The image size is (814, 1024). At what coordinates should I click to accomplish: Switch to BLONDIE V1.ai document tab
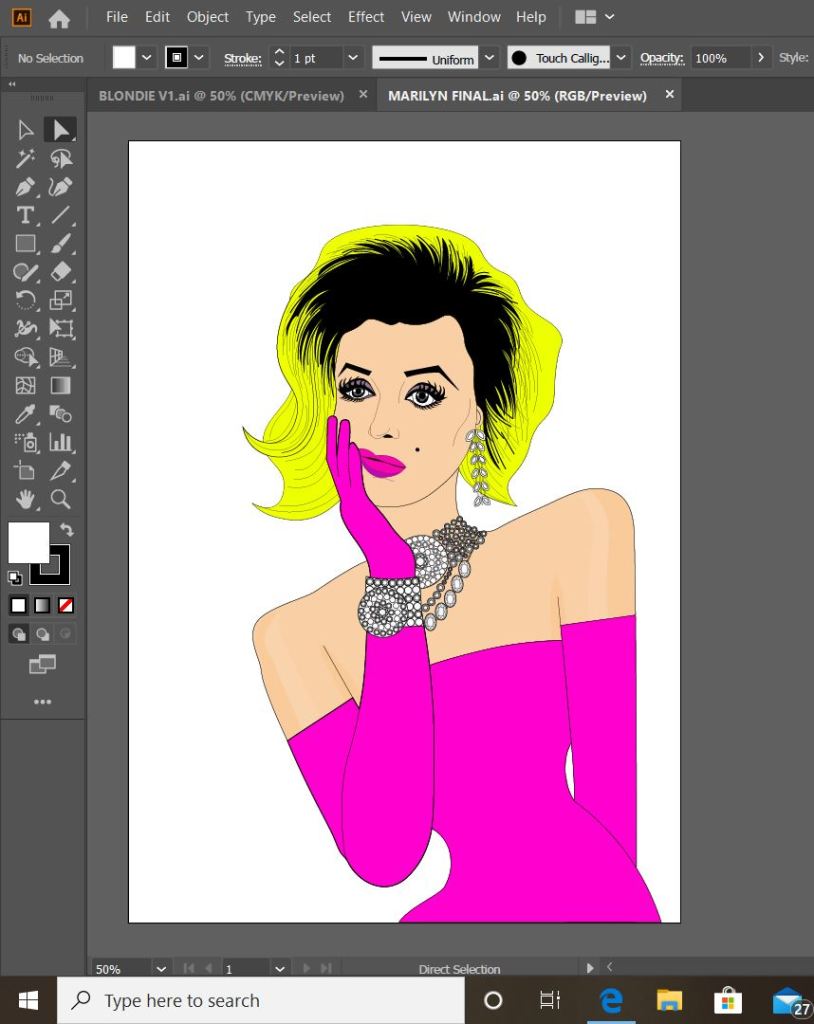click(x=221, y=95)
